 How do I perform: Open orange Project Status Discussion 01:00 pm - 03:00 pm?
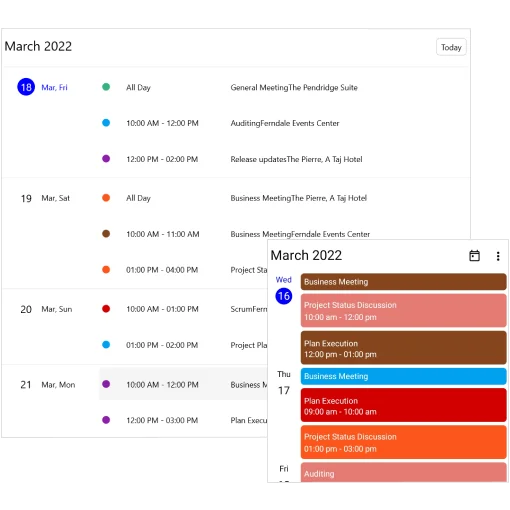click(403, 442)
